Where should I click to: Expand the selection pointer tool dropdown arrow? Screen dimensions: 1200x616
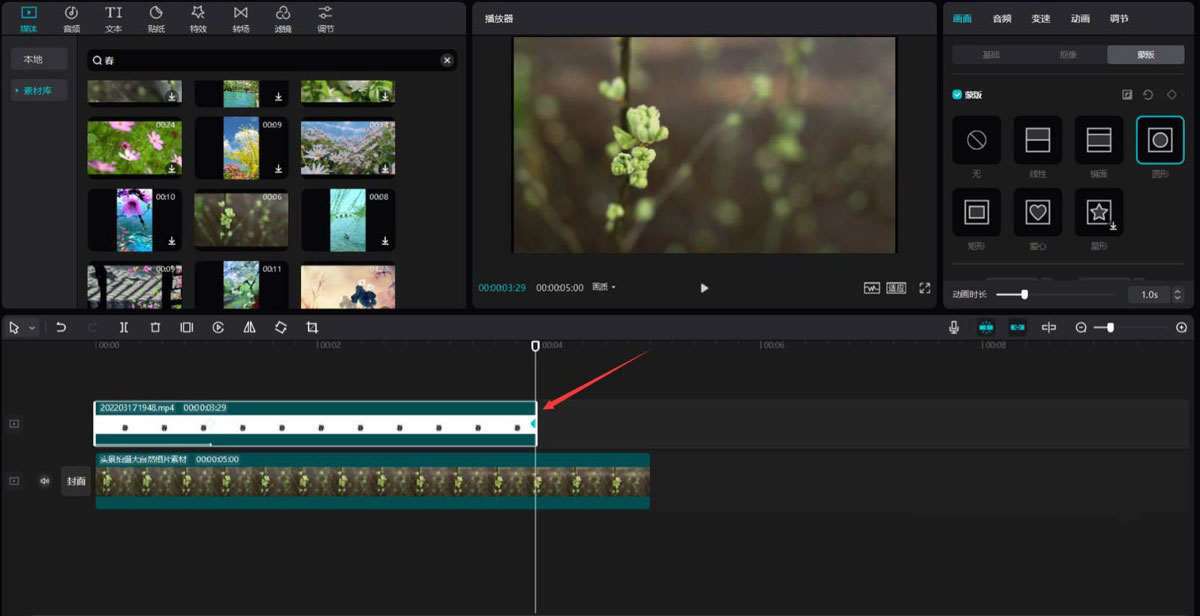pyautogui.click(x=33, y=328)
